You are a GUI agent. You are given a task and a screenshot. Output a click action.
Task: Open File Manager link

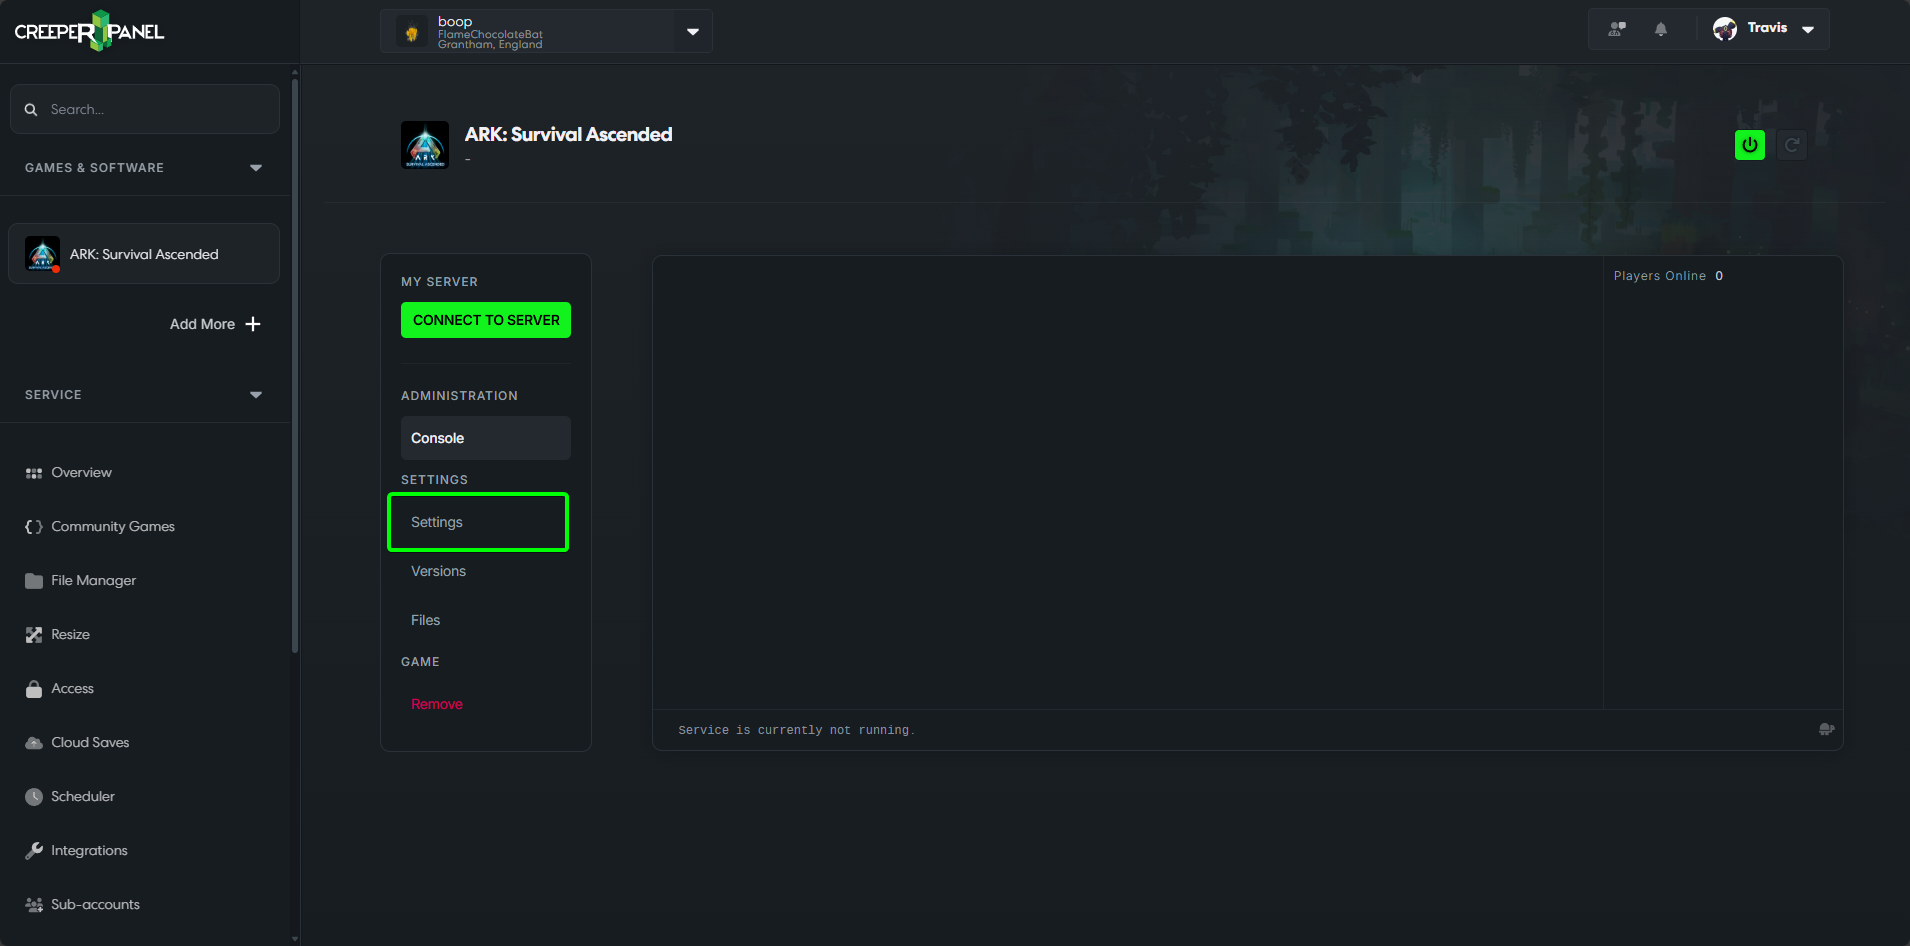(94, 581)
